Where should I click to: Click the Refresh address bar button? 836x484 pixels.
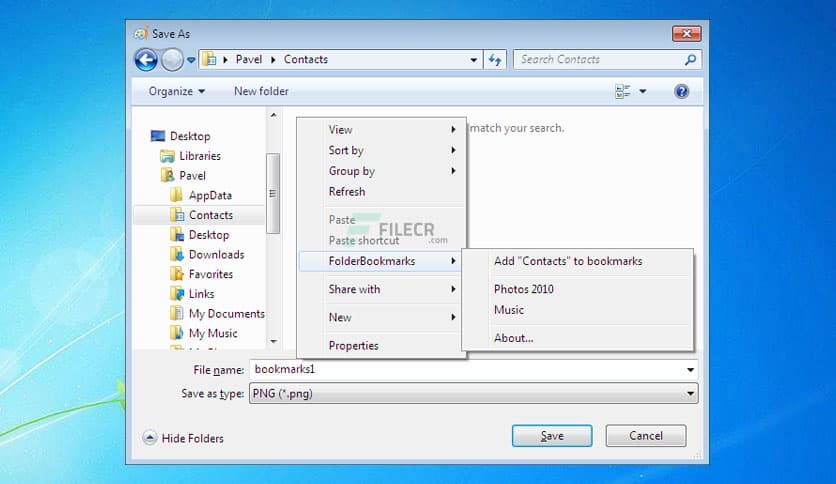tap(495, 60)
